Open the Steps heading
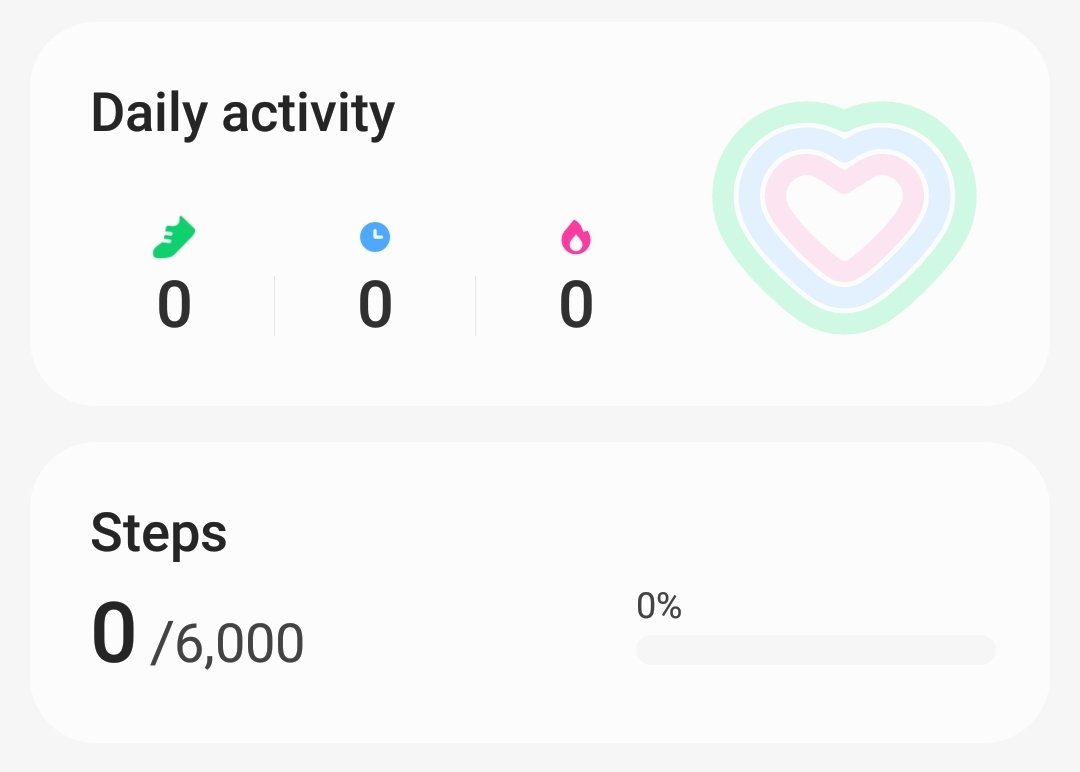Screen dimensions: 1080x772 [x=158, y=533]
